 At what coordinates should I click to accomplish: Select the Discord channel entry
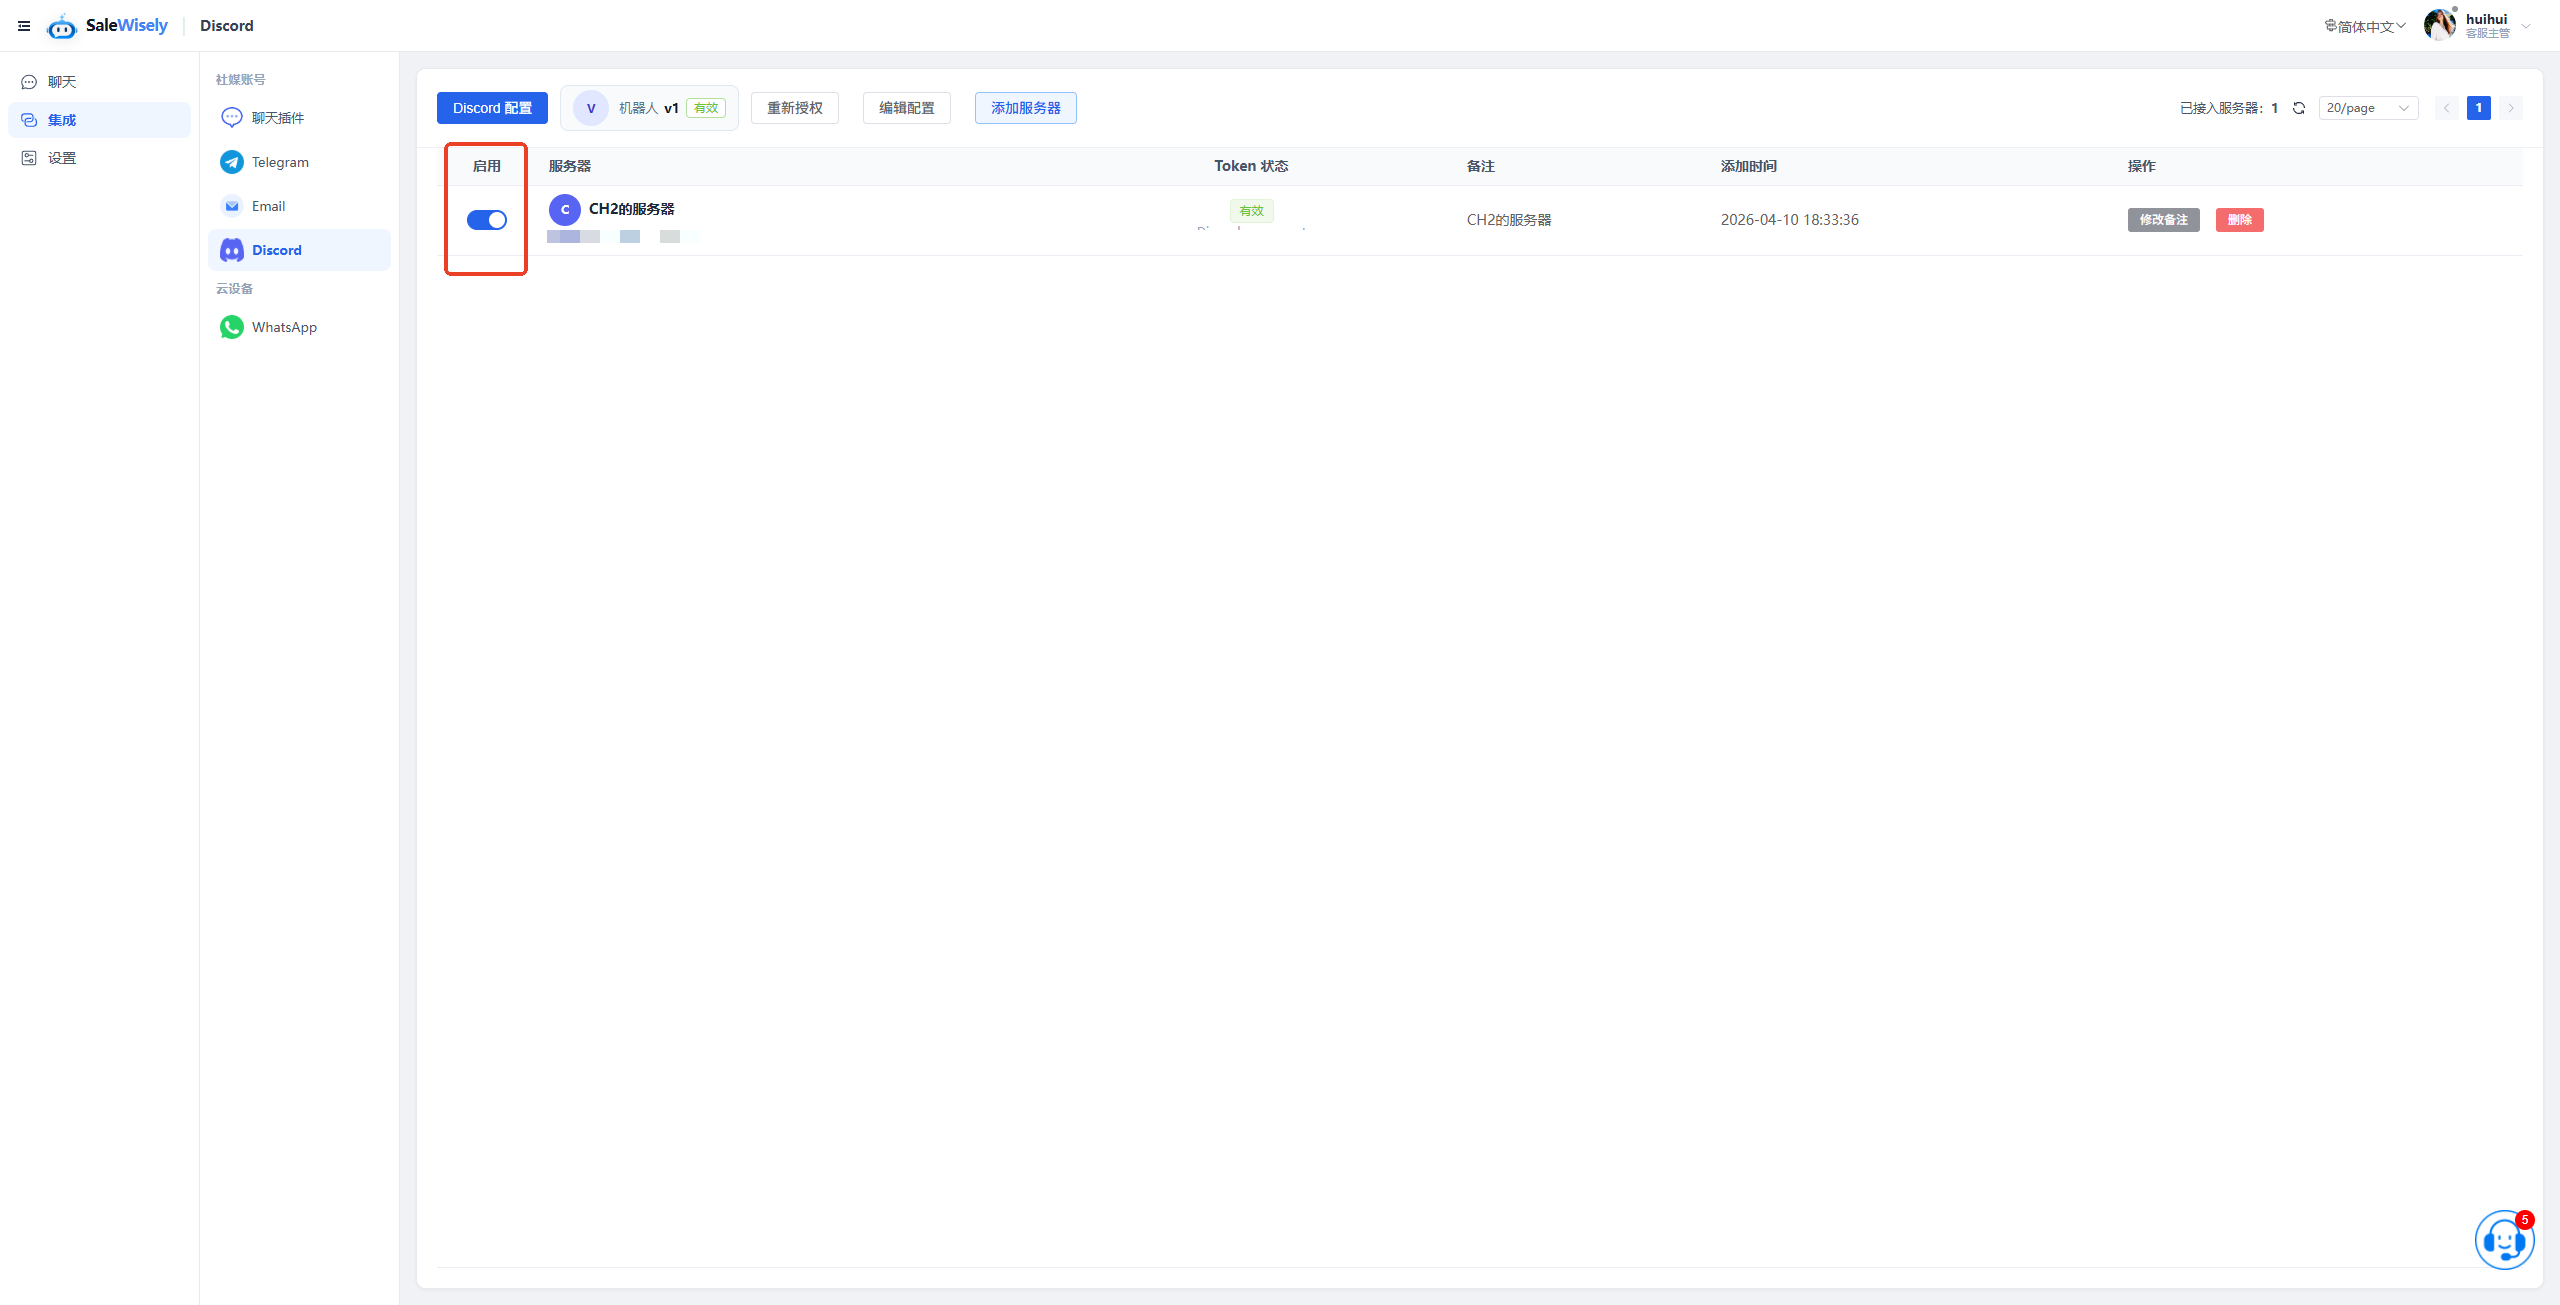point(299,250)
